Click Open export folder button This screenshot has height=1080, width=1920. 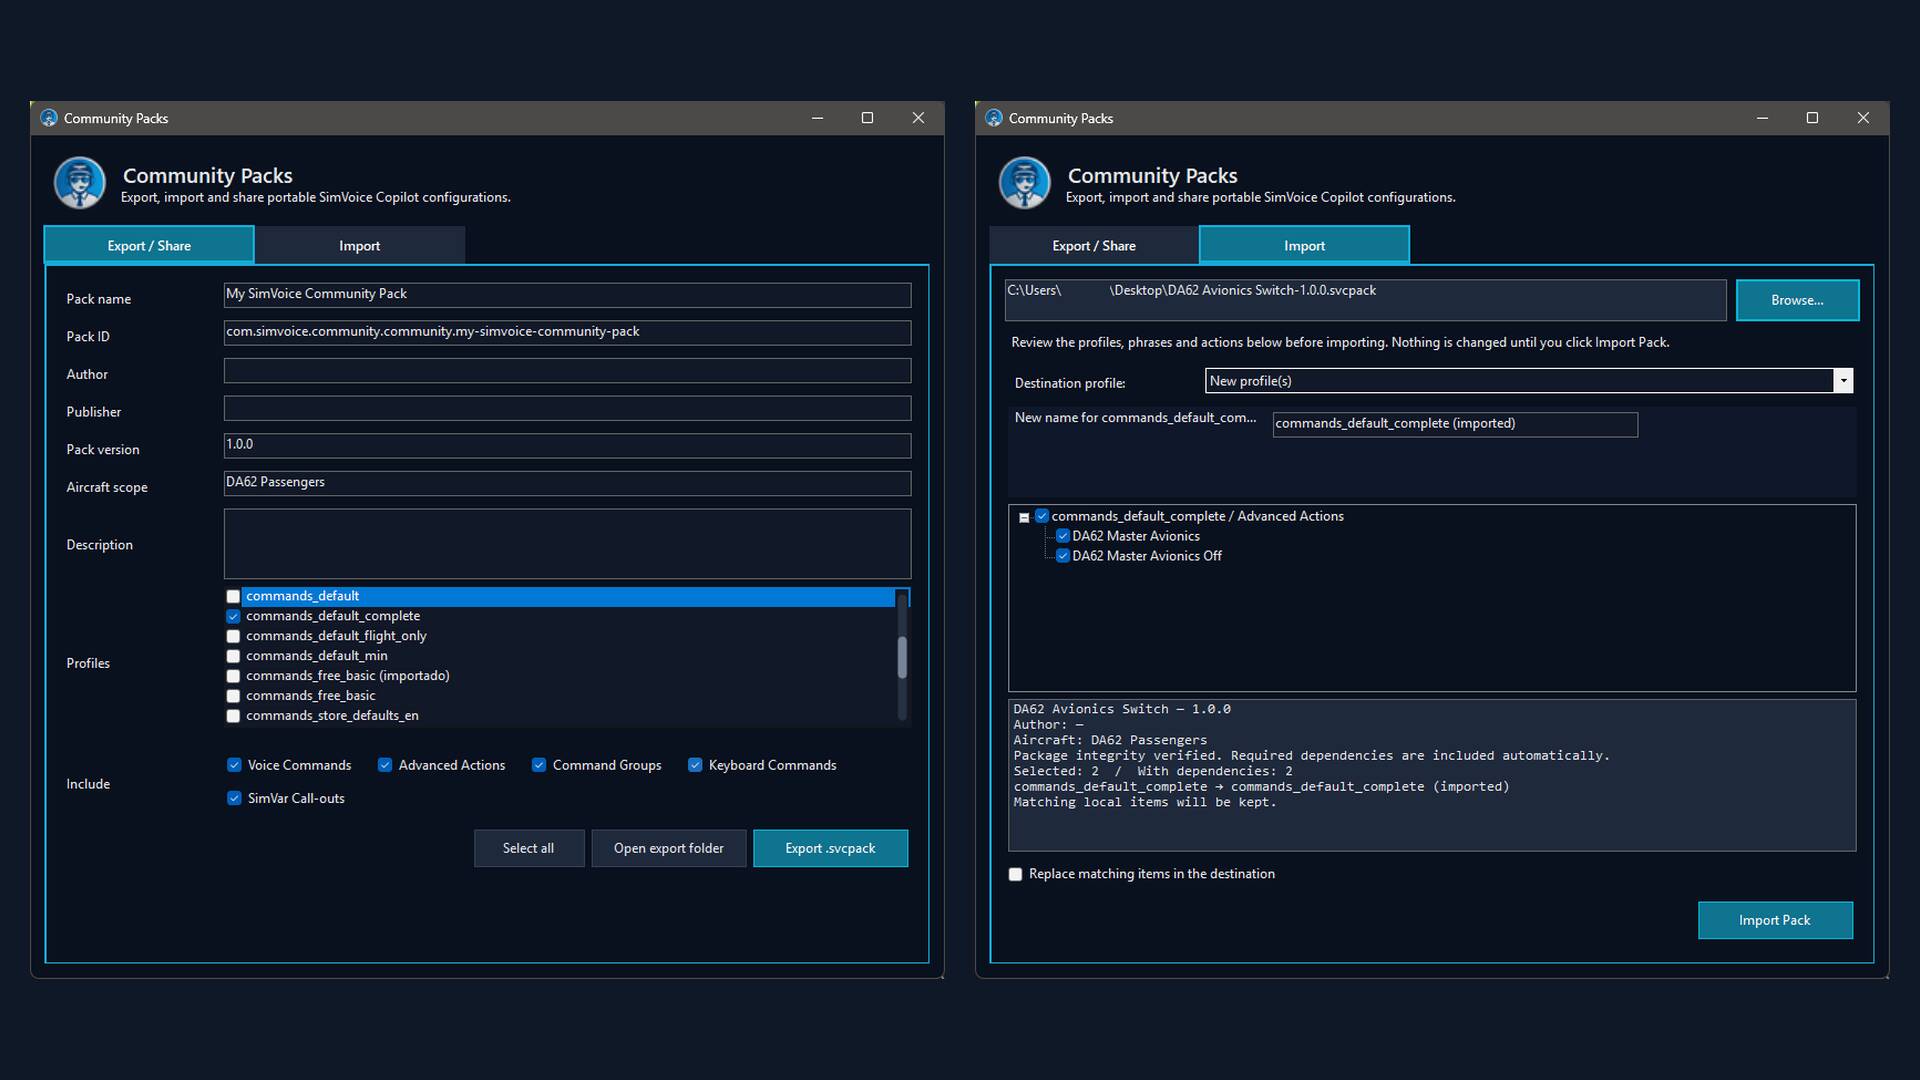[x=669, y=848]
